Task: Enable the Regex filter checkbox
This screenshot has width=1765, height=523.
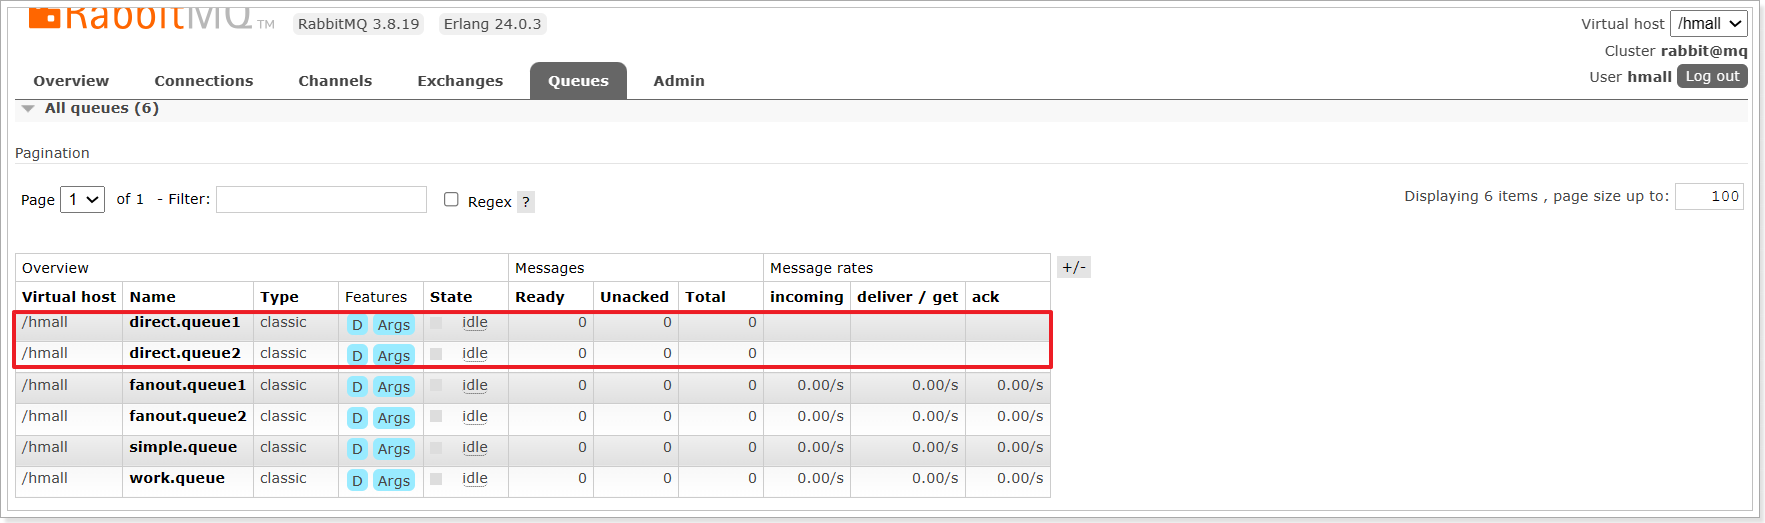Action: point(451,200)
